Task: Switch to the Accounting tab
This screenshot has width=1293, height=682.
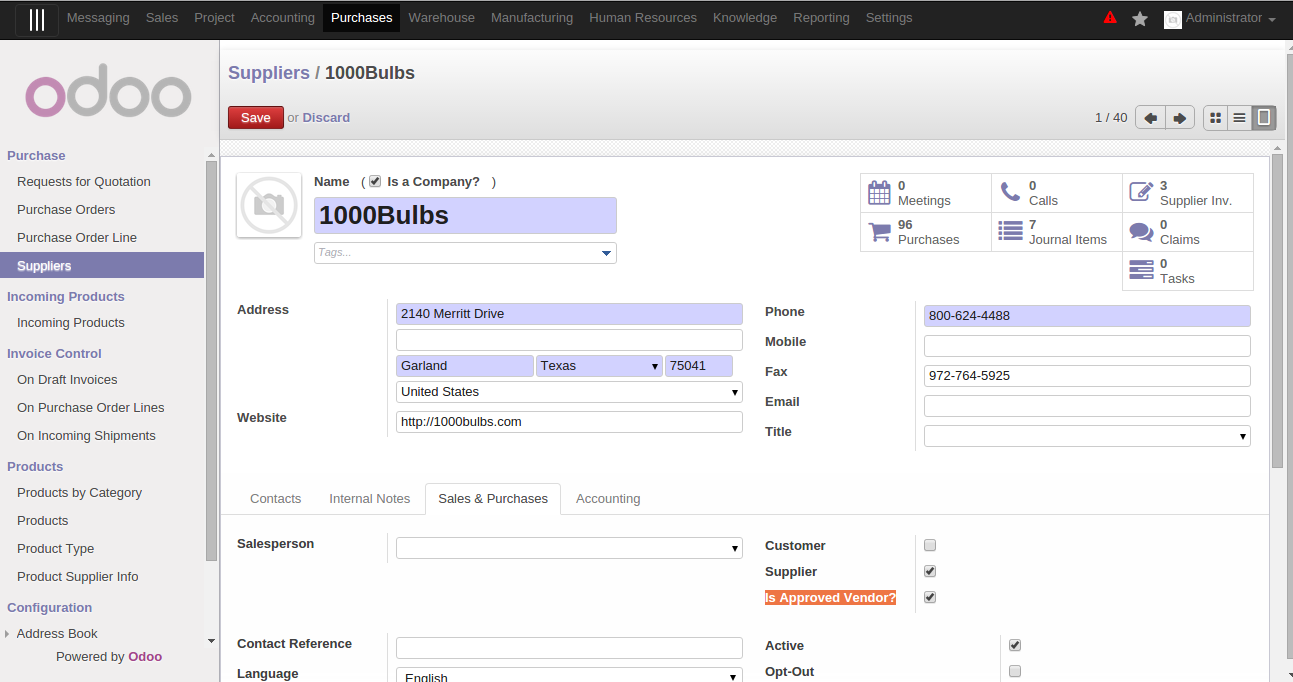Action: click(x=608, y=498)
